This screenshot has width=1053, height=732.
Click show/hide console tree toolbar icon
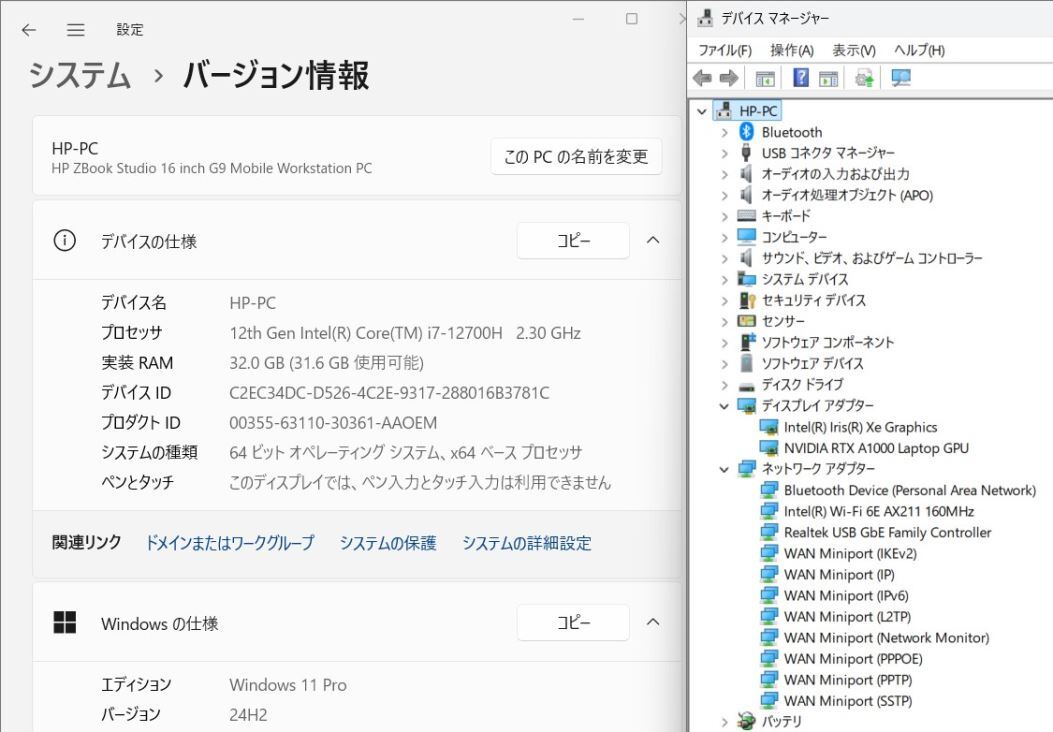click(x=765, y=78)
